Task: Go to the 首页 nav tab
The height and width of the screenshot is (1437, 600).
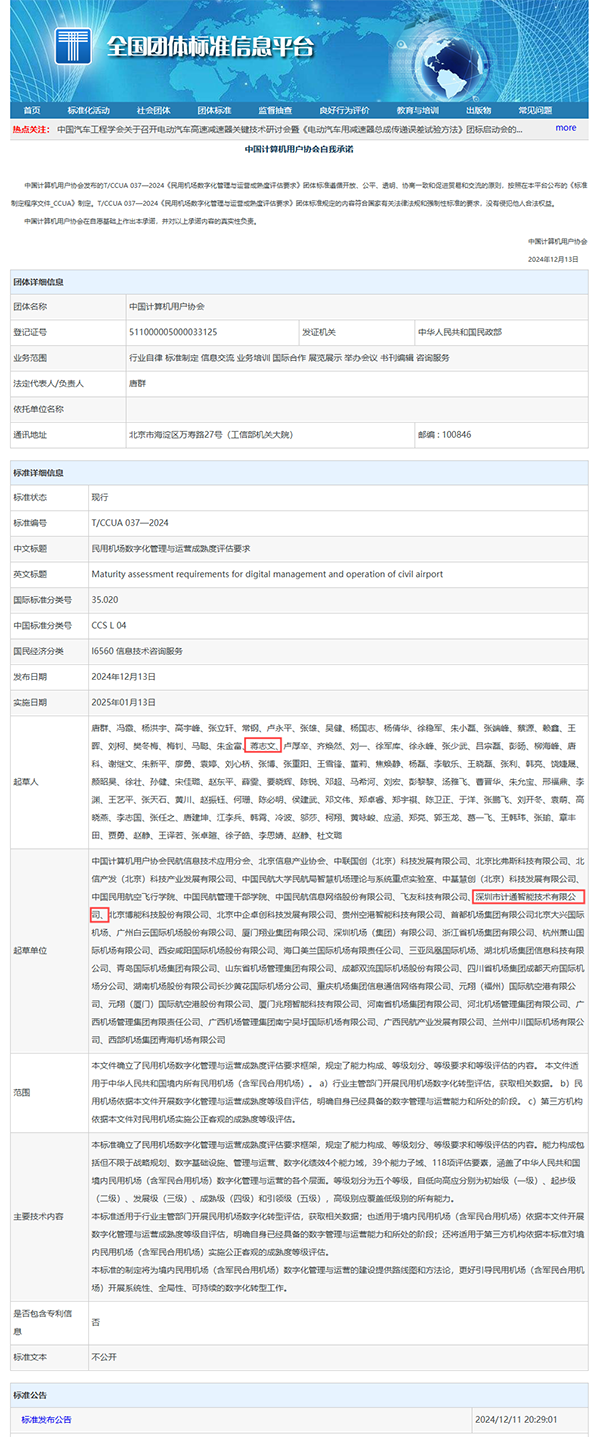Action: pos(32,110)
